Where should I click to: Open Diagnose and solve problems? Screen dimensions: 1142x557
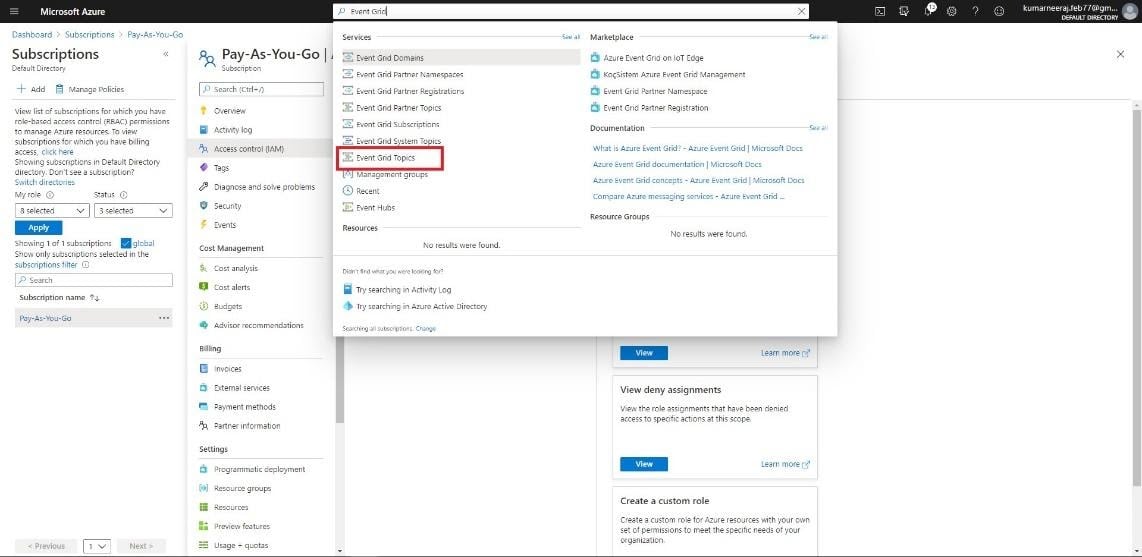pyautogui.click(x=264, y=187)
